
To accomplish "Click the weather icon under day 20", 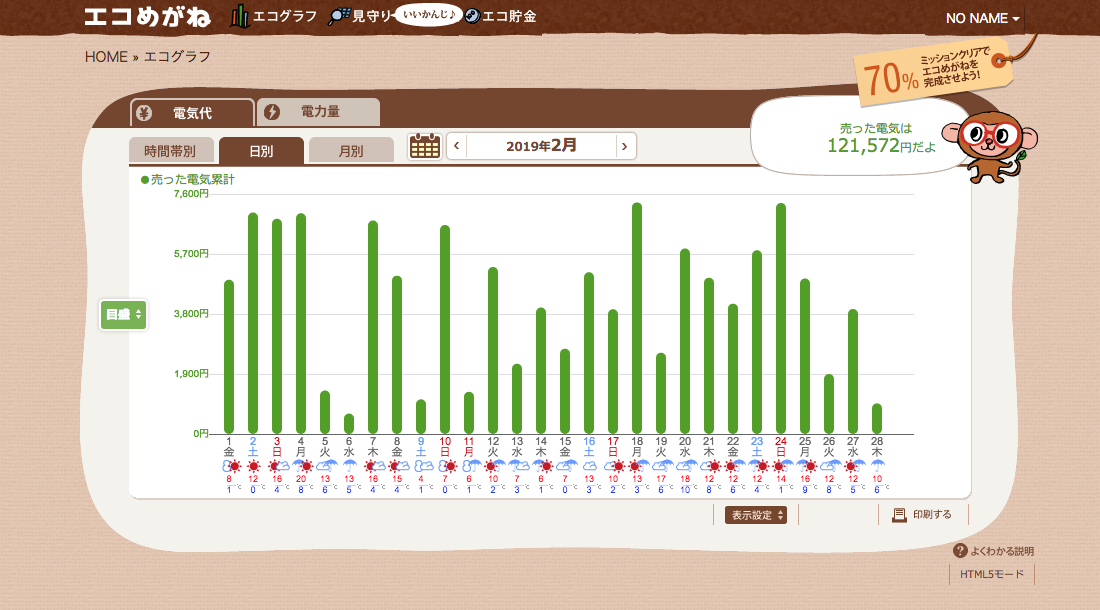I will pyautogui.click(x=685, y=466).
